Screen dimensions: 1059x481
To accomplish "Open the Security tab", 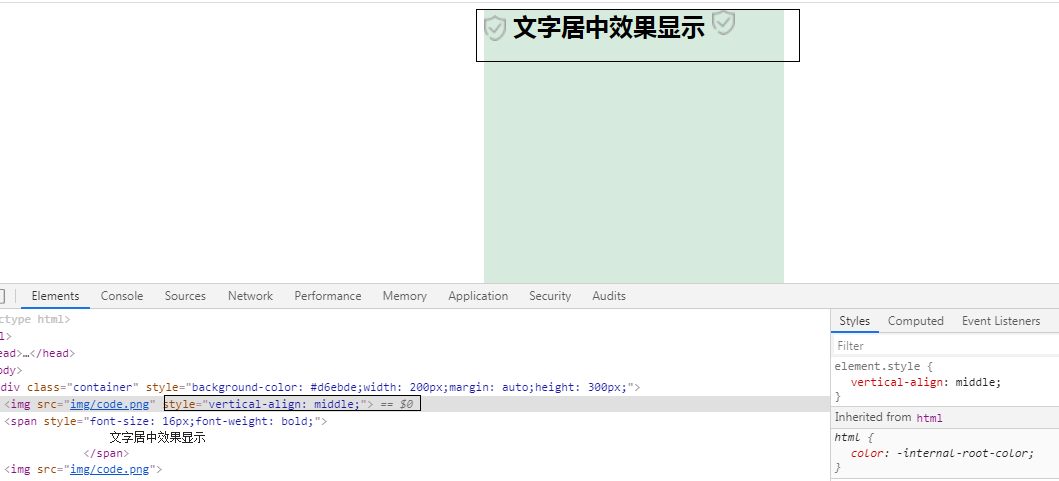I will pos(550,296).
